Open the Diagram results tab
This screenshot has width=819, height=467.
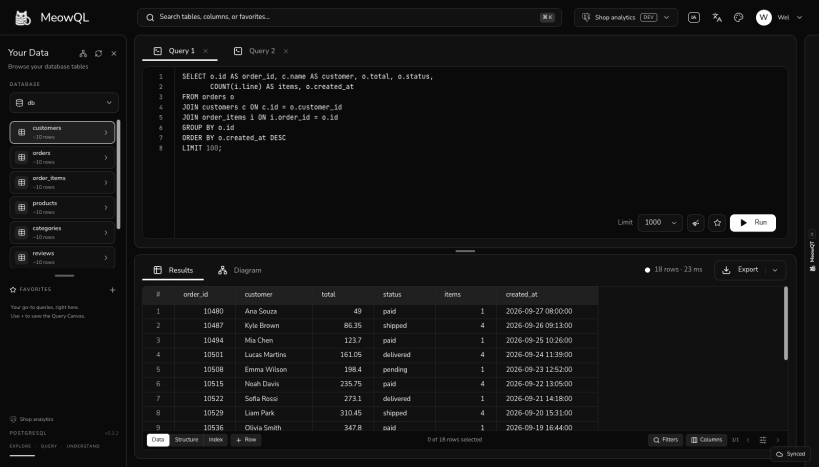(x=240, y=270)
